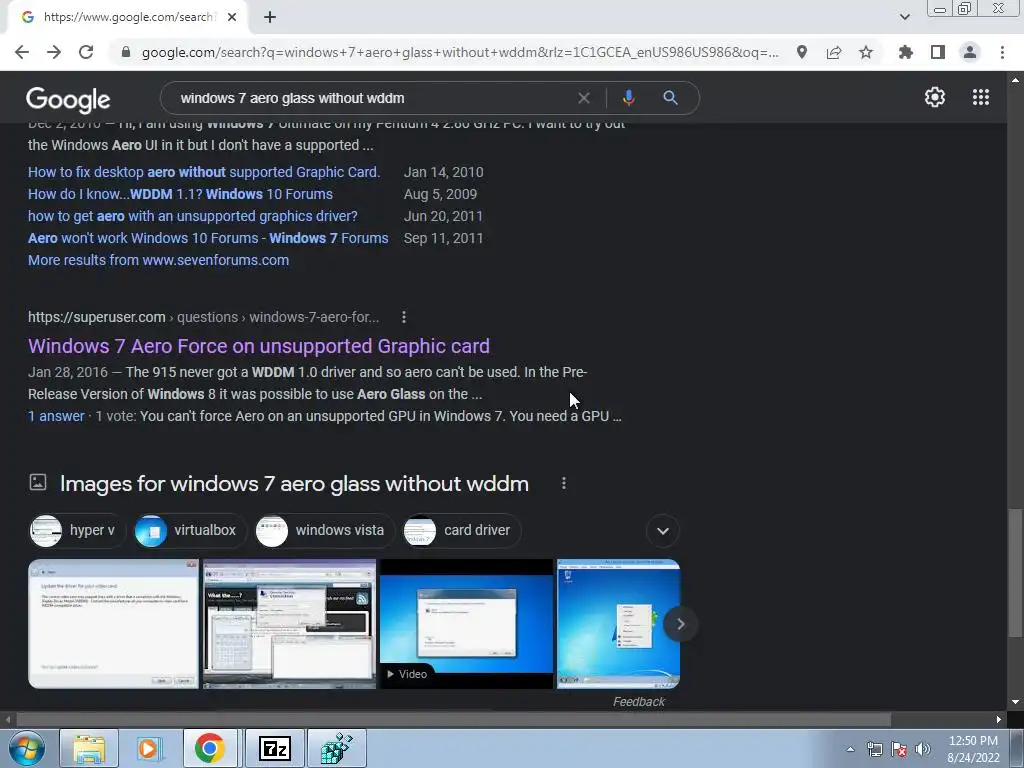Viewport: 1024px width, 768px height.
Task: Filter images by 'windows vista' chip
Action: 323,530
